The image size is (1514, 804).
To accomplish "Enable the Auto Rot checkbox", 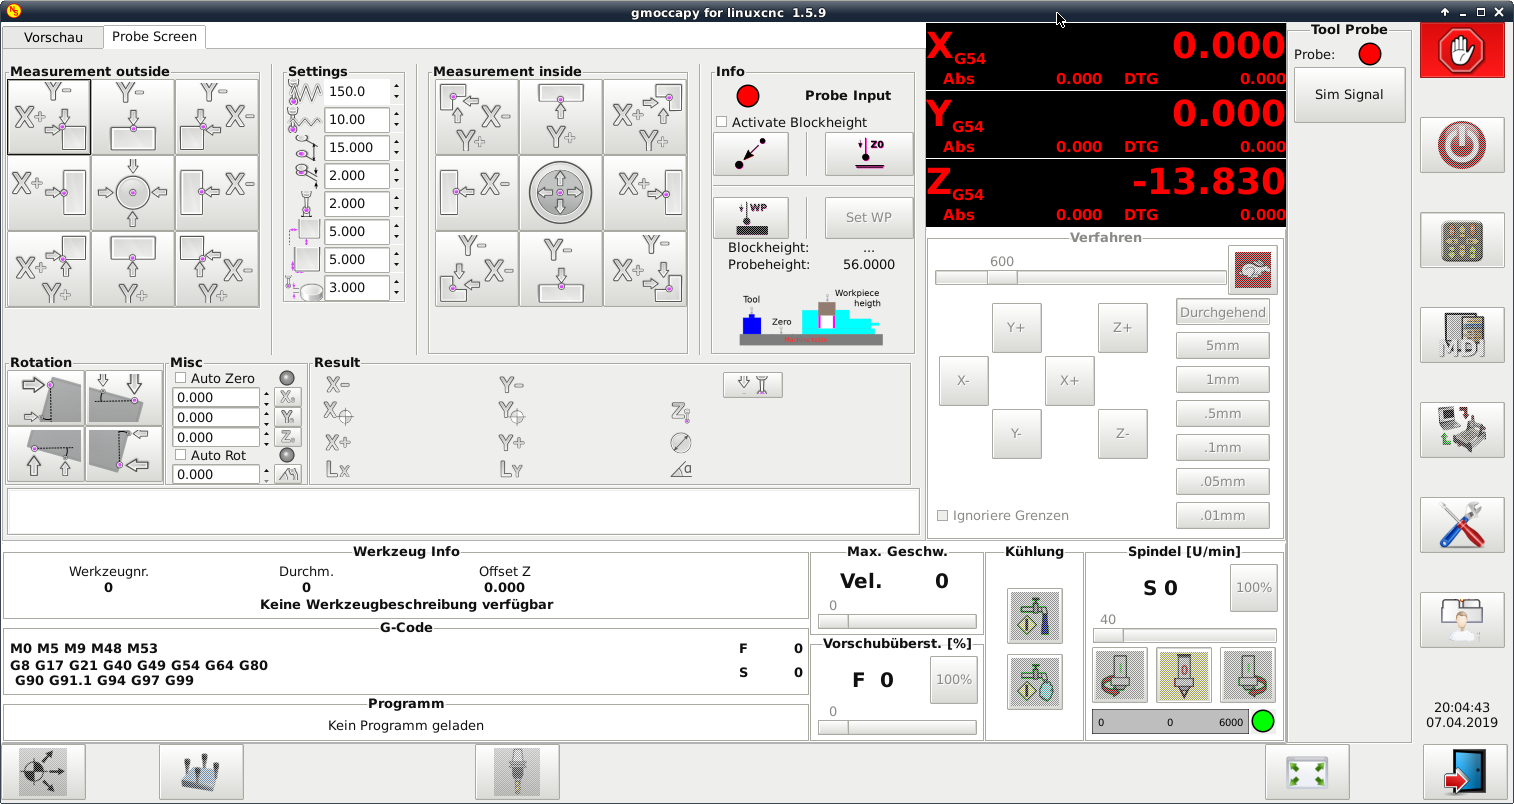I will (181, 455).
